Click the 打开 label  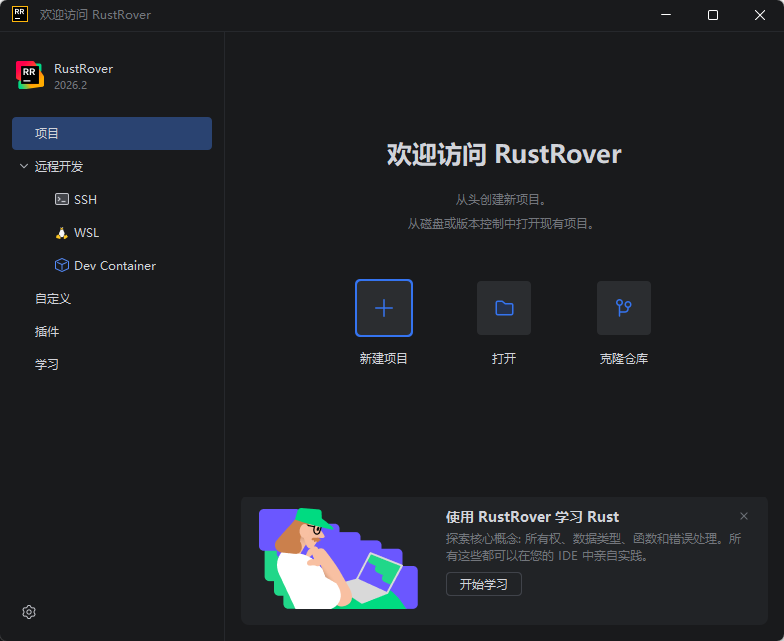504,358
